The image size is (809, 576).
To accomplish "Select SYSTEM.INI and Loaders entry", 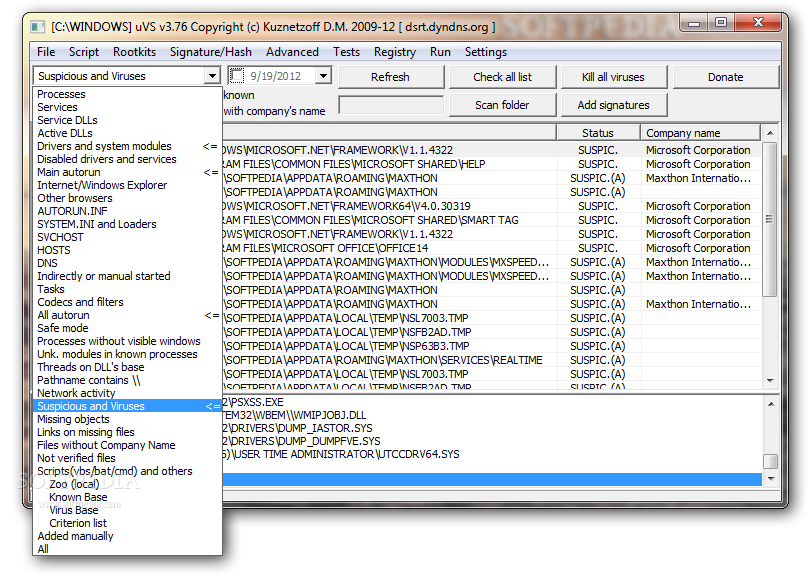I will click(x=127, y=224).
